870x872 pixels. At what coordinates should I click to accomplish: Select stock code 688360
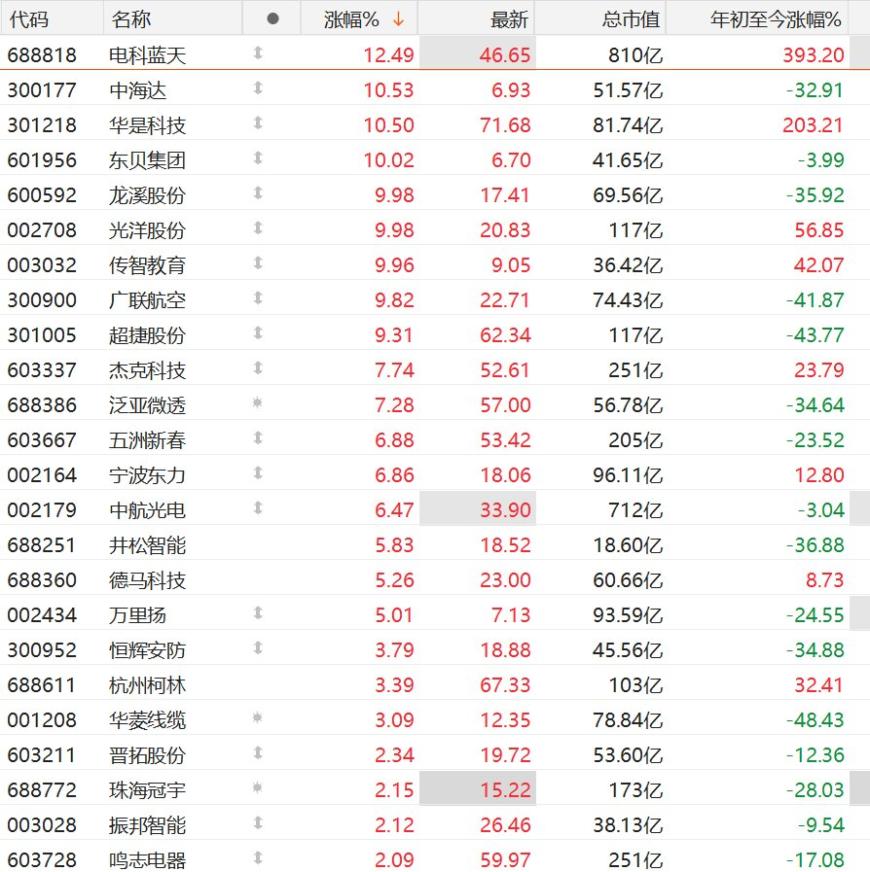[42, 581]
